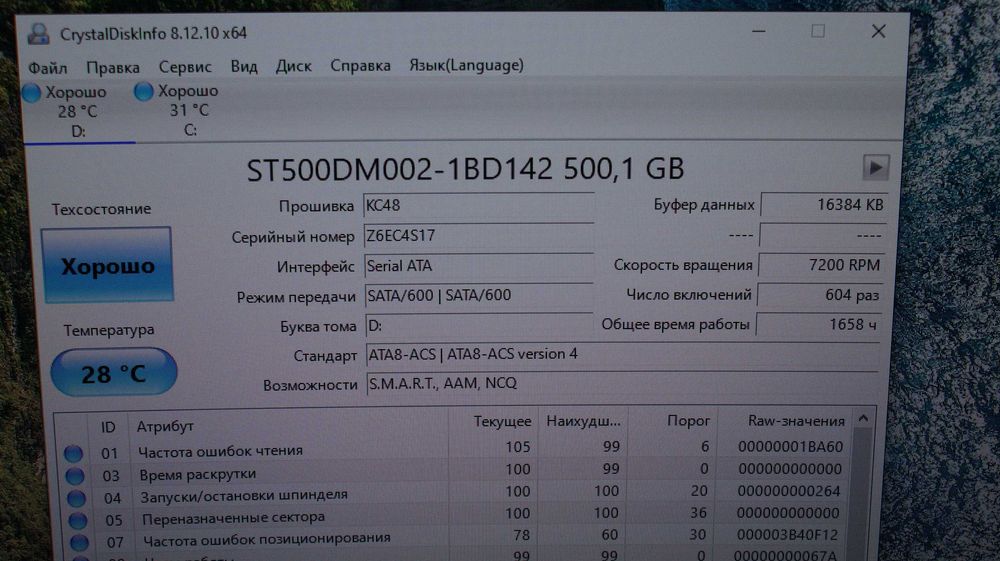Open the Файл menu

tap(48, 67)
